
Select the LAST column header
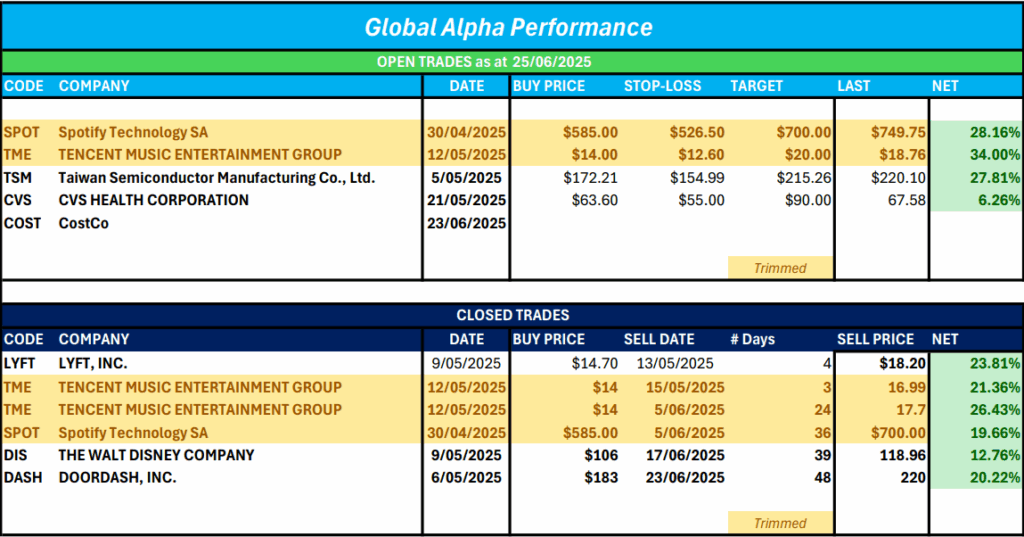(x=854, y=86)
